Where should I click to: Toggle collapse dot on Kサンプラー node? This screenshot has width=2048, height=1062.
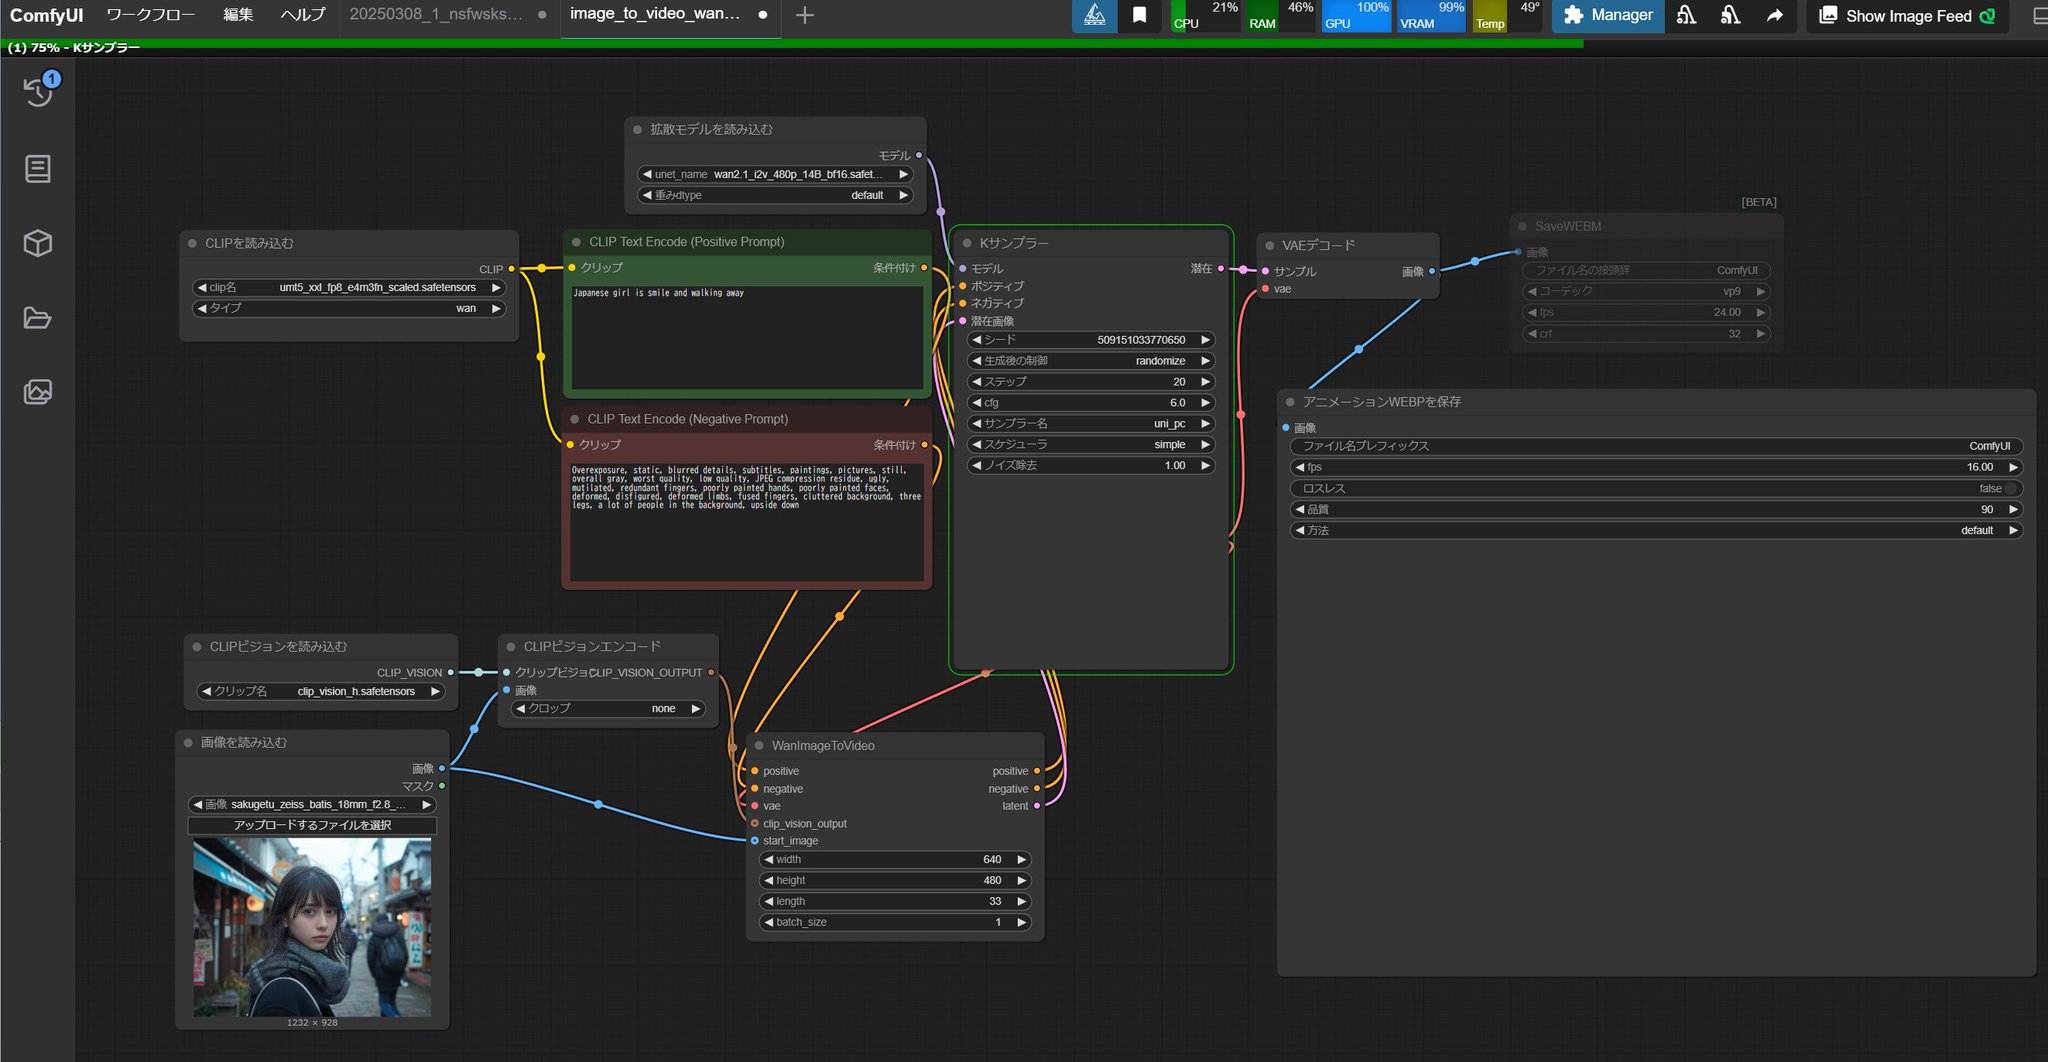pyautogui.click(x=967, y=243)
